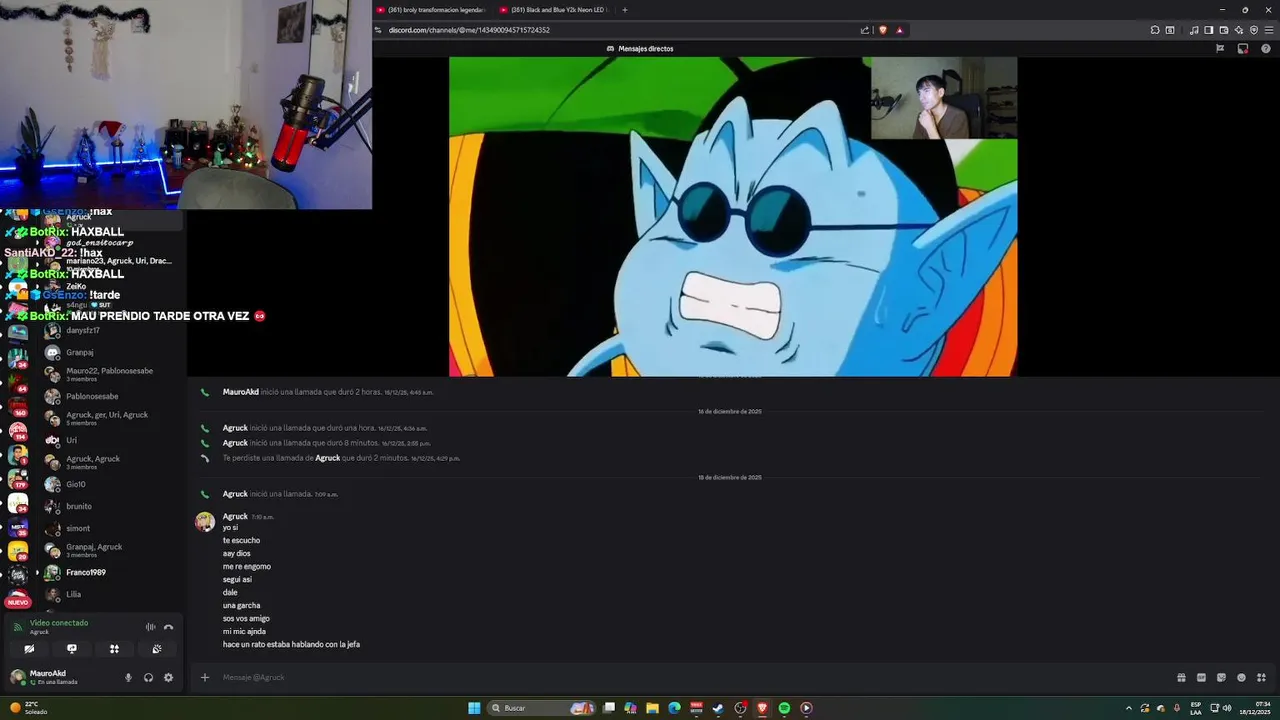Open the flag icon in the Discord header
1280x720 pixels.
1220,48
